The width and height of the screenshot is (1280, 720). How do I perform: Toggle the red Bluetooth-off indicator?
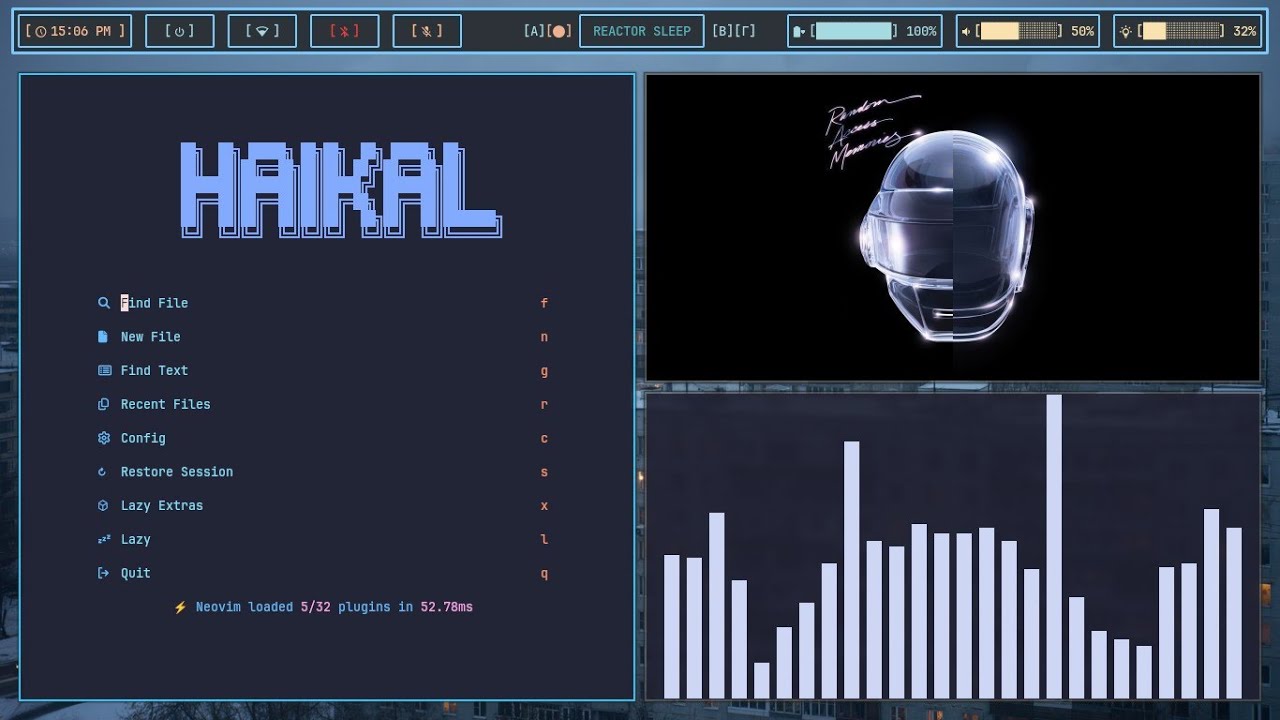[344, 31]
